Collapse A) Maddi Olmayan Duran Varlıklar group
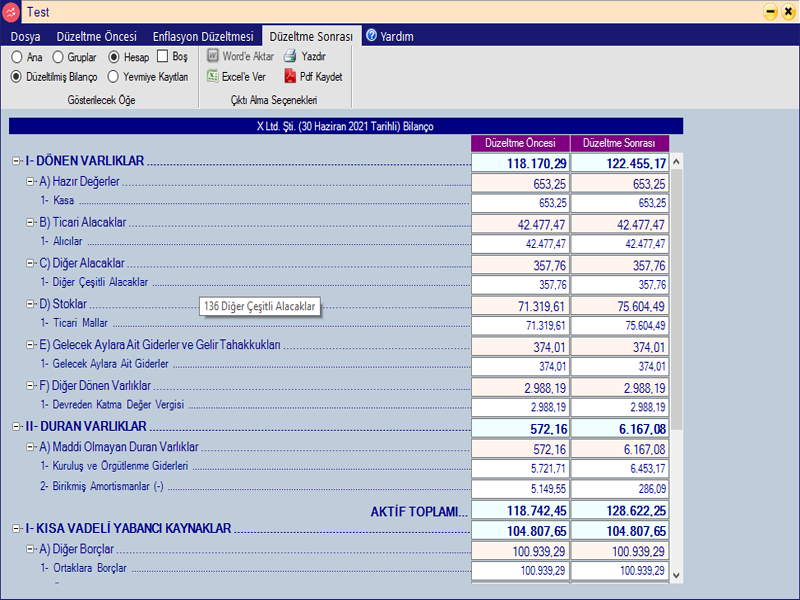The height and width of the screenshot is (600, 800). (30, 447)
